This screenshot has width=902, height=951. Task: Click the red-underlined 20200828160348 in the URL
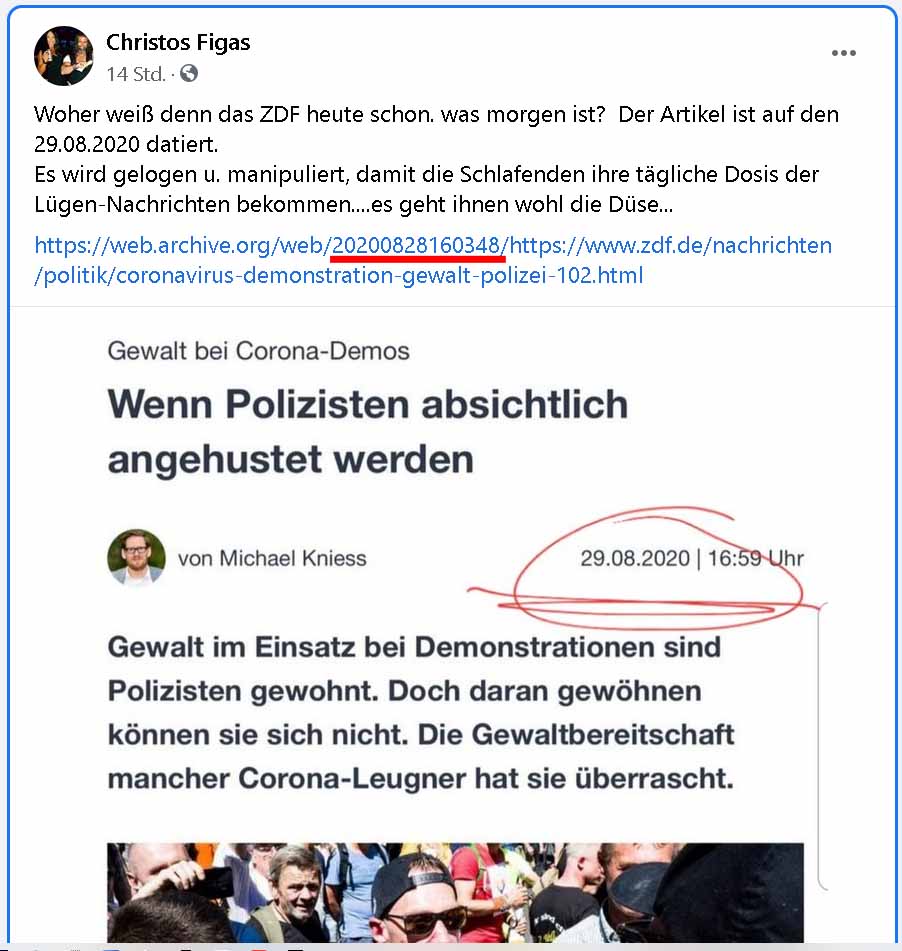pyautogui.click(x=418, y=246)
